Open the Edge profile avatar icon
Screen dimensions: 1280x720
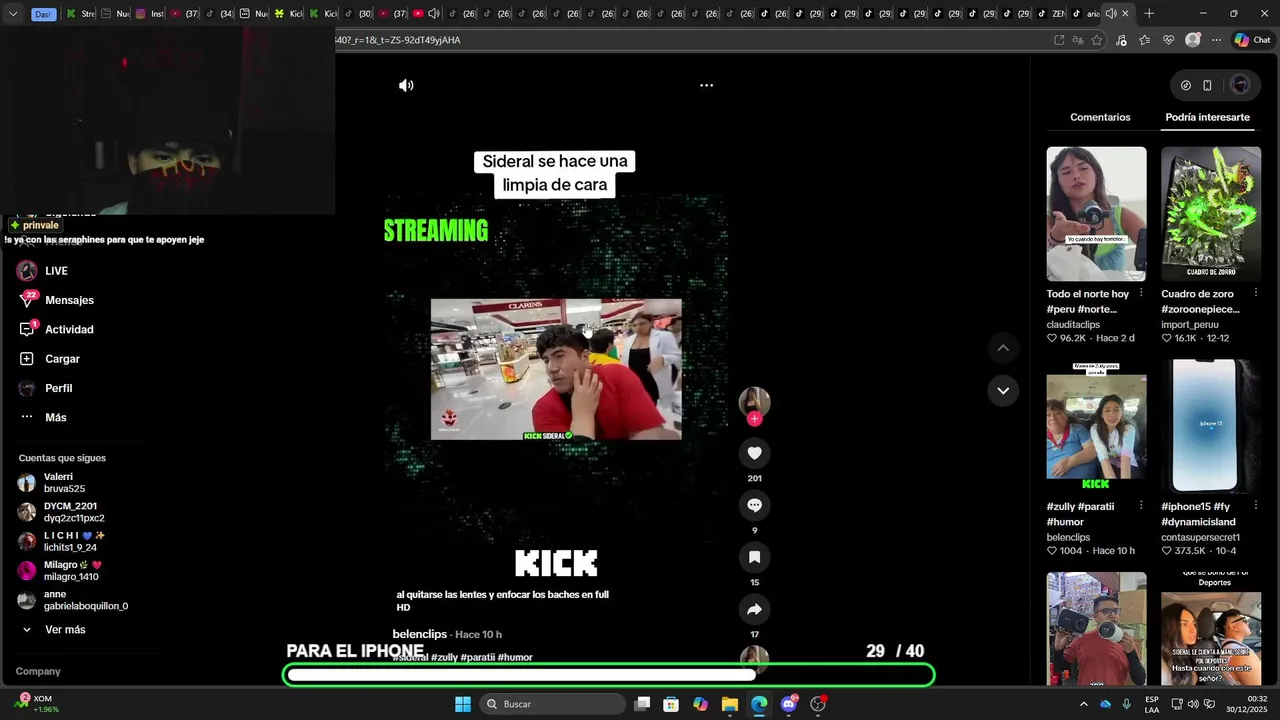tap(1192, 40)
